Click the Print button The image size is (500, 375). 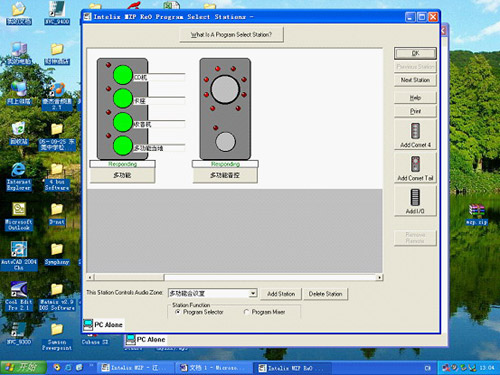tap(415, 111)
